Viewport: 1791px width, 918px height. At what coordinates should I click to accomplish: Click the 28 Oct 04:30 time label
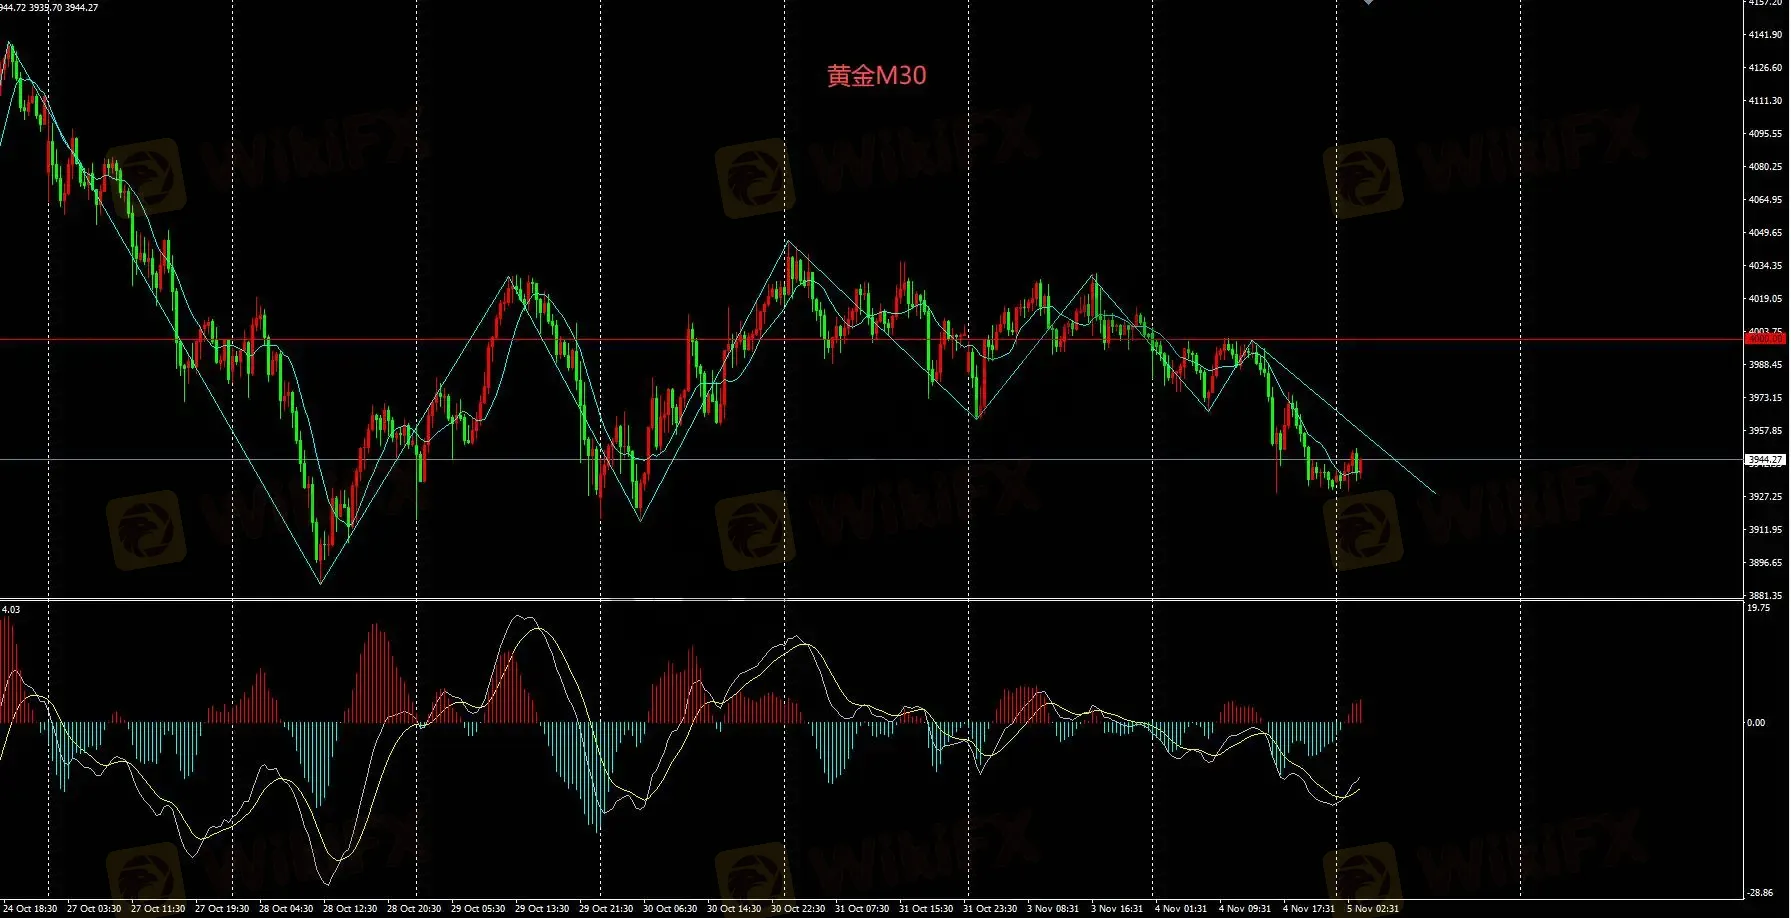coord(286,909)
